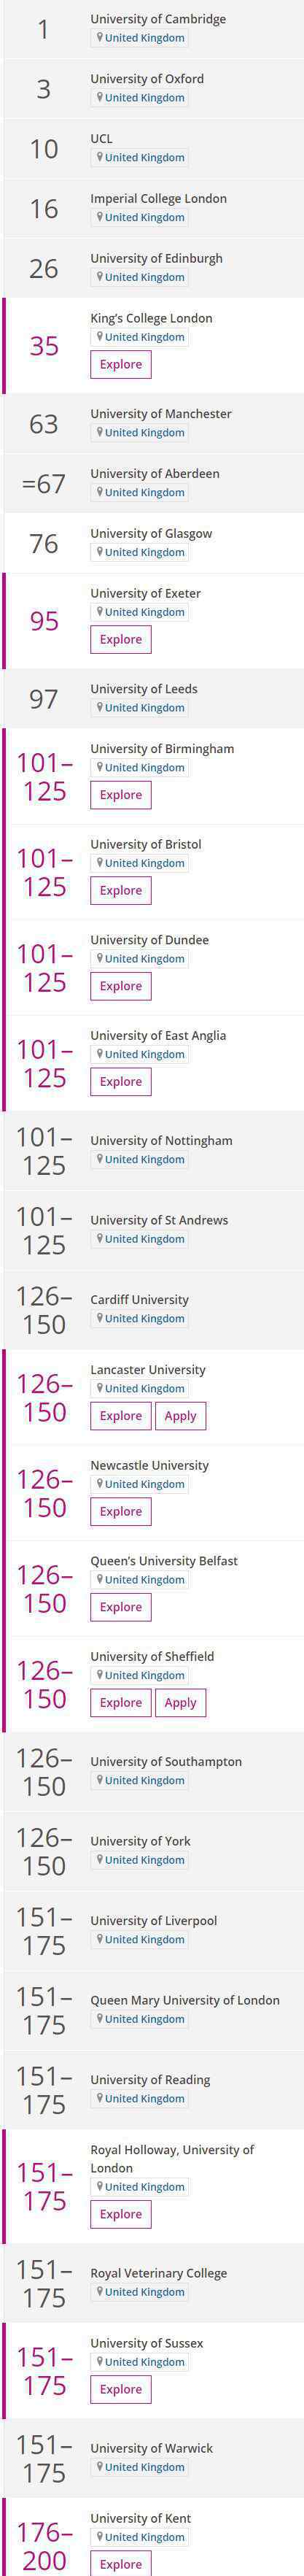
Task: Apply to Lancaster University
Action: point(180,1416)
